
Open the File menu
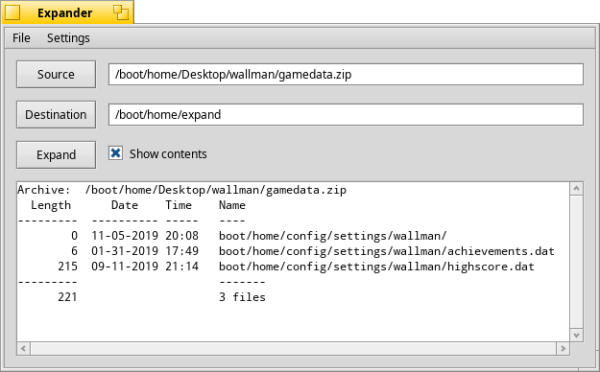click(x=21, y=38)
